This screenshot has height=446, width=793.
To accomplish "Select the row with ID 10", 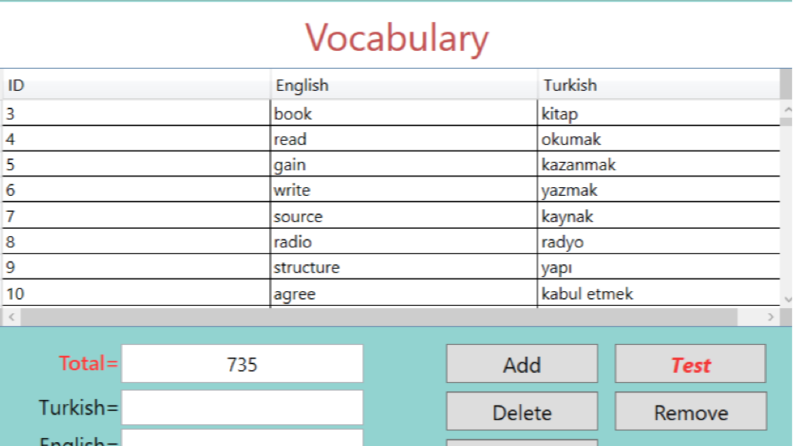I will 391,293.
